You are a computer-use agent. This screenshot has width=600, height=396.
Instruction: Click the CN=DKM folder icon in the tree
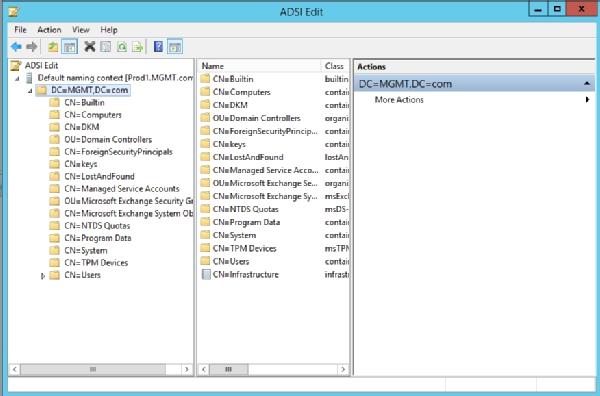pos(55,127)
